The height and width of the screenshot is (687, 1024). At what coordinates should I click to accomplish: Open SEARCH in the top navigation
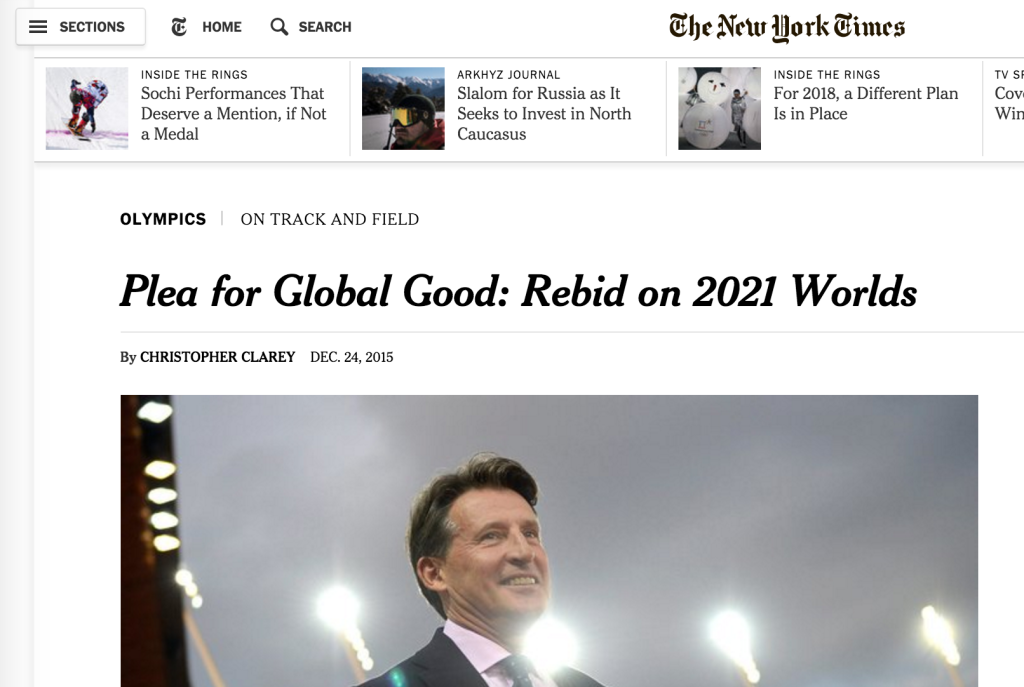pyautogui.click(x=325, y=27)
